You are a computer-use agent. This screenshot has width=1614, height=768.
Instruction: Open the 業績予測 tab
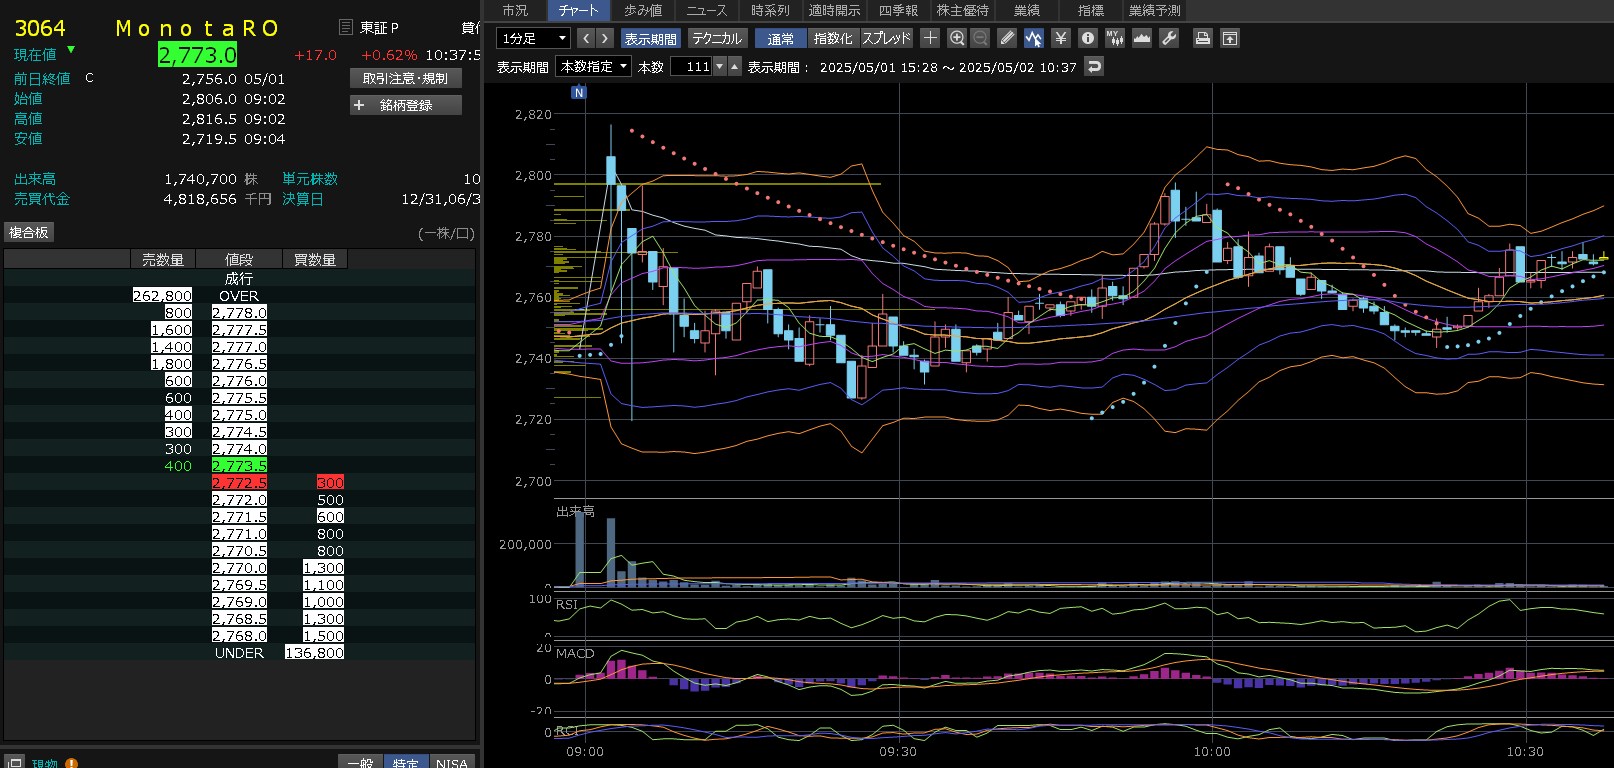(1154, 10)
